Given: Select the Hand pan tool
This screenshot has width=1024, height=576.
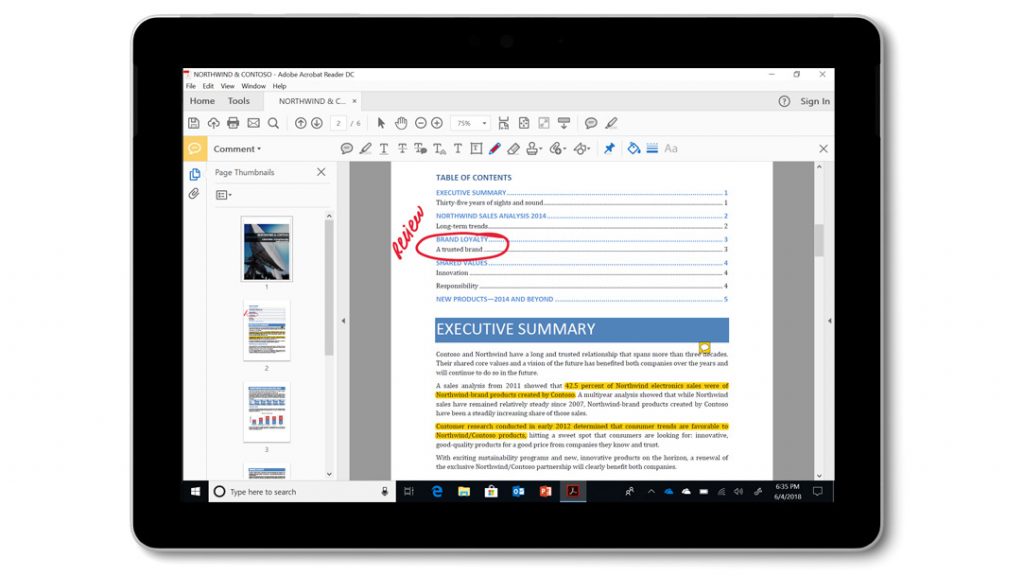Looking at the screenshot, I should [401, 123].
